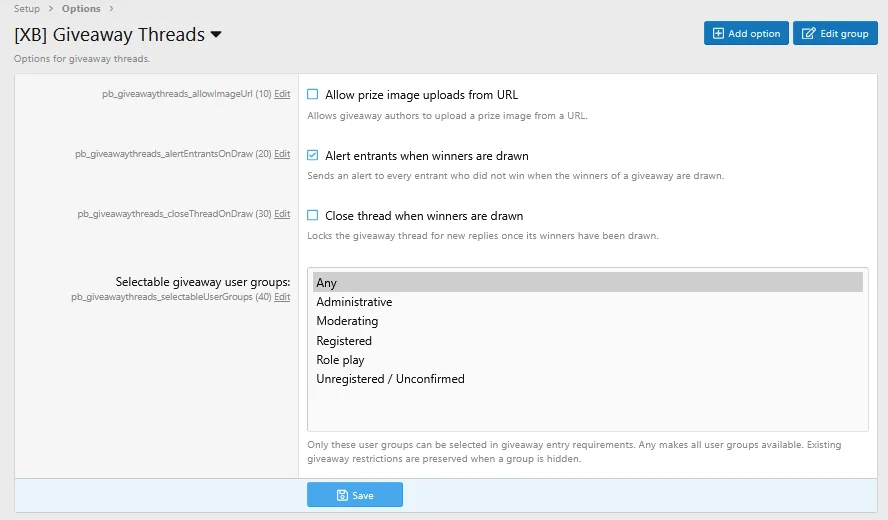The width and height of the screenshot is (888, 520).
Task: Click the hint 'Allows giveaway authors to upload a prize image'
Action: tap(447, 116)
